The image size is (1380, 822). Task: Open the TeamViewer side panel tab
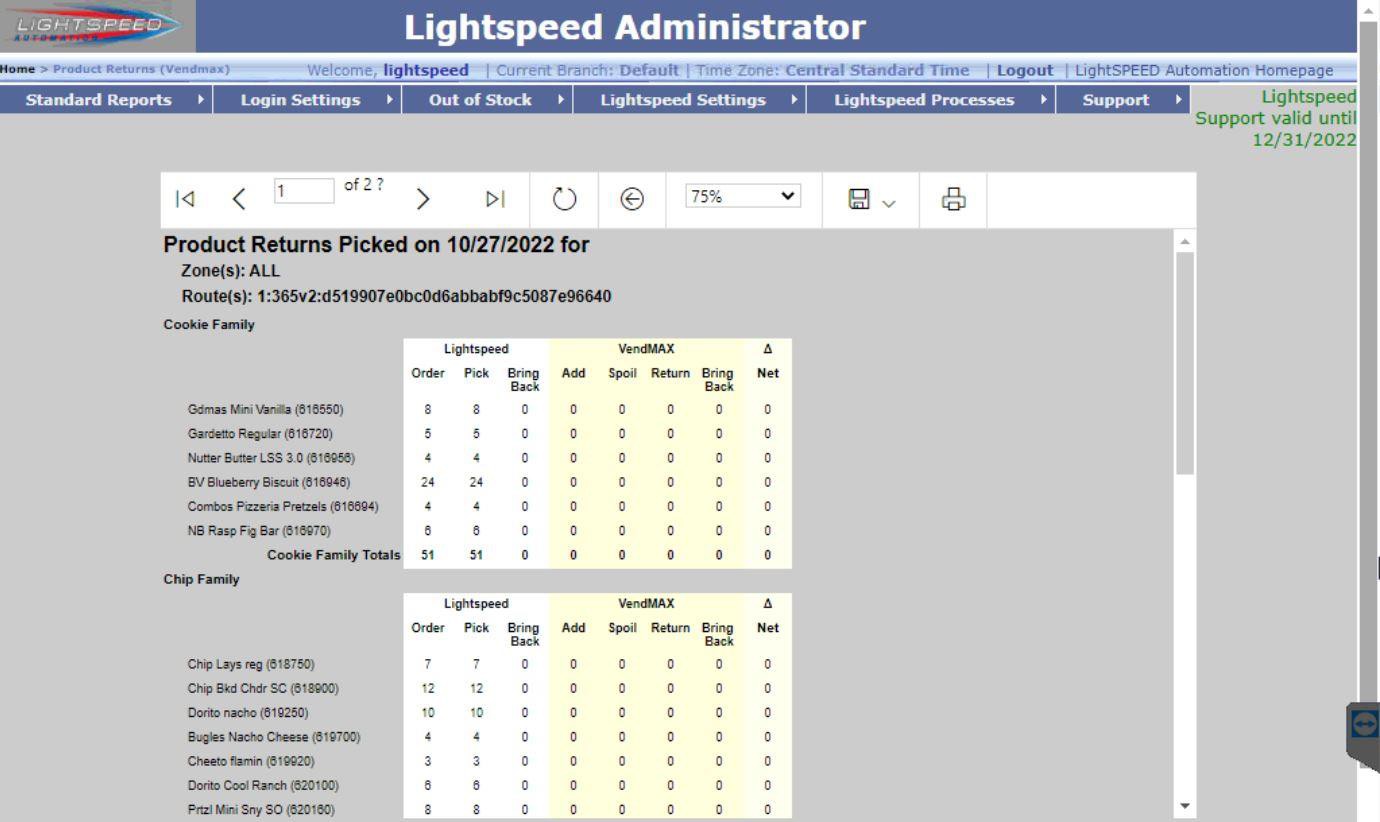(1364, 737)
